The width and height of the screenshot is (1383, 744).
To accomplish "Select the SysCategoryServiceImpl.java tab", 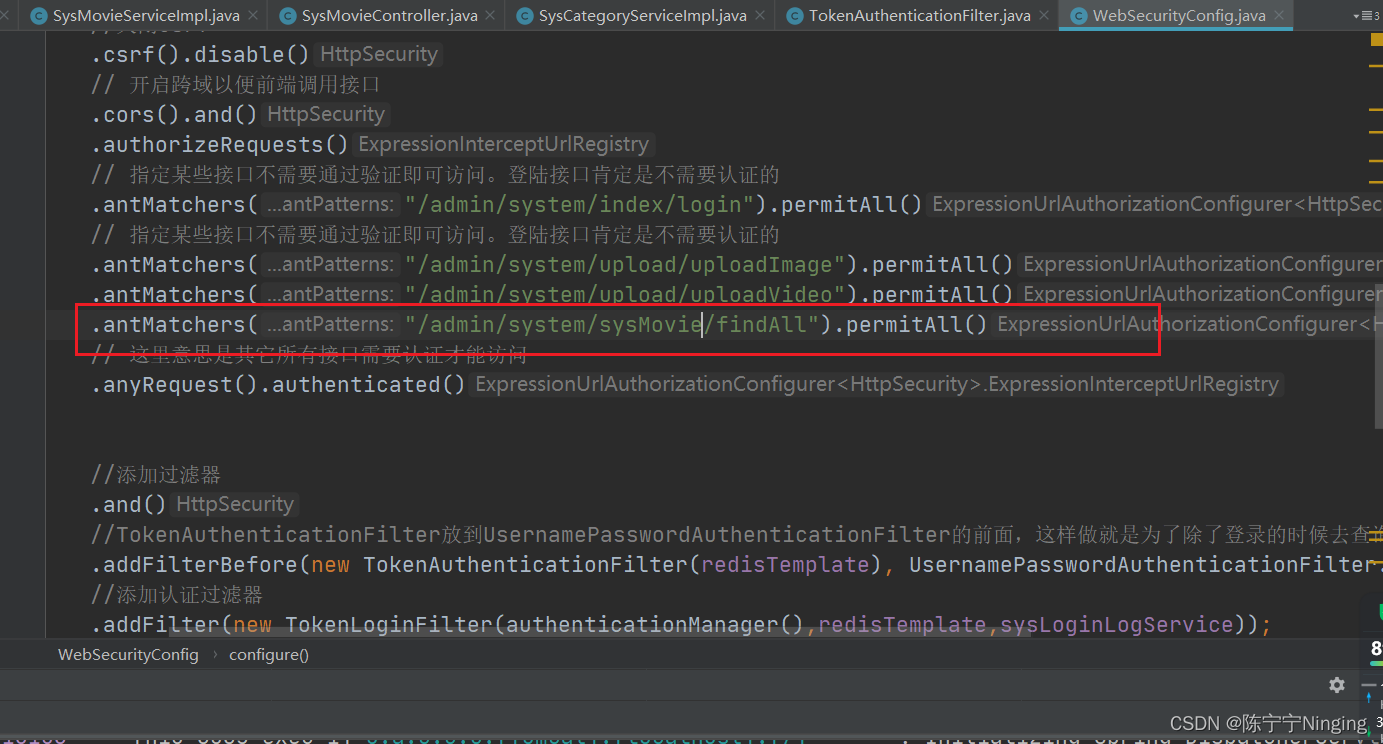I will click(642, 16).
